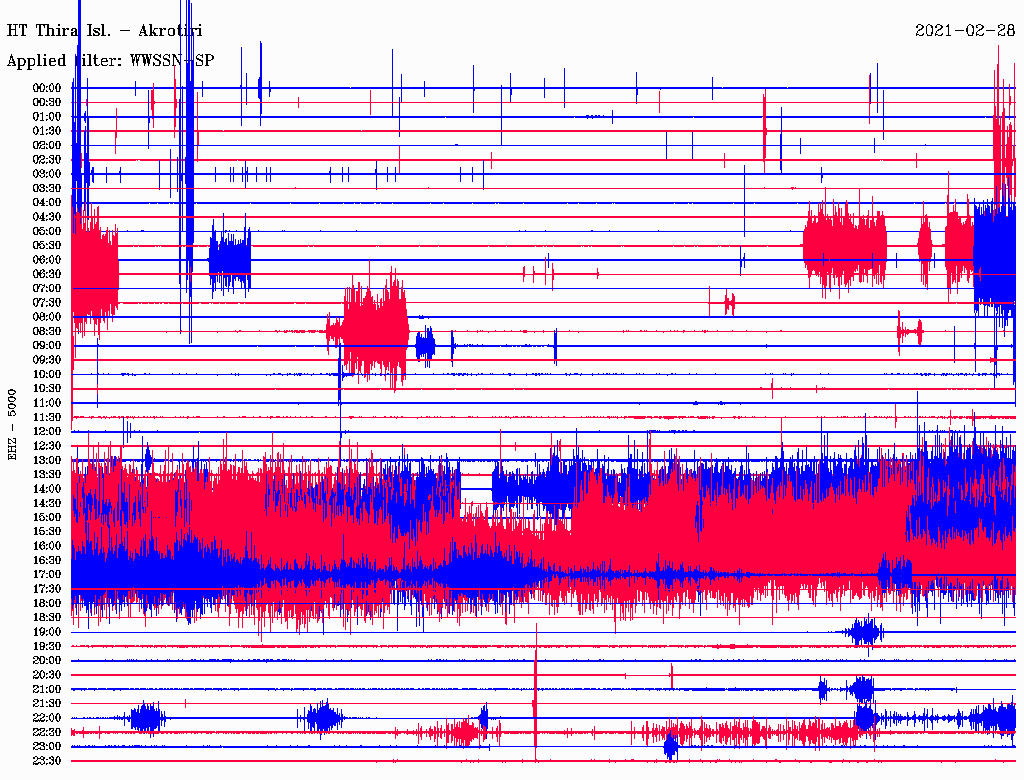Image resolution: width=1024 pixels, height=780 pixels.
Task: Select the 20:00 time label
Action: click(x=47, y=660)
